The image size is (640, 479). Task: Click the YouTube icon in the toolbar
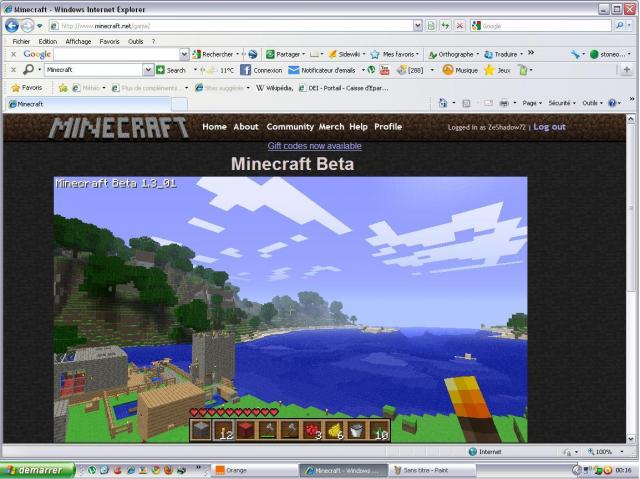384,70
